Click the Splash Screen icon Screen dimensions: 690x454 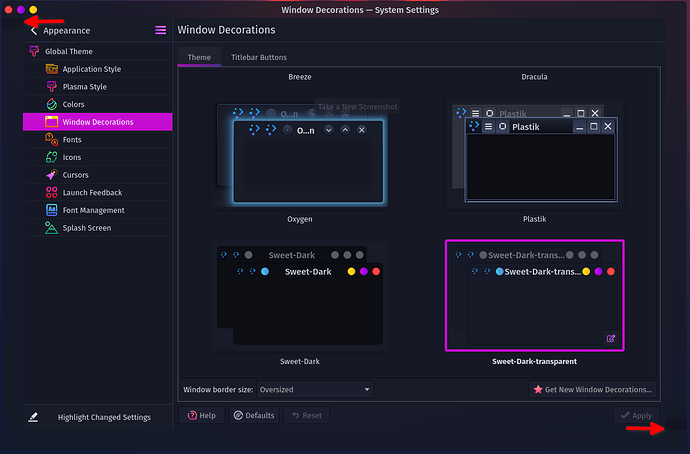(x=51, y=227)
